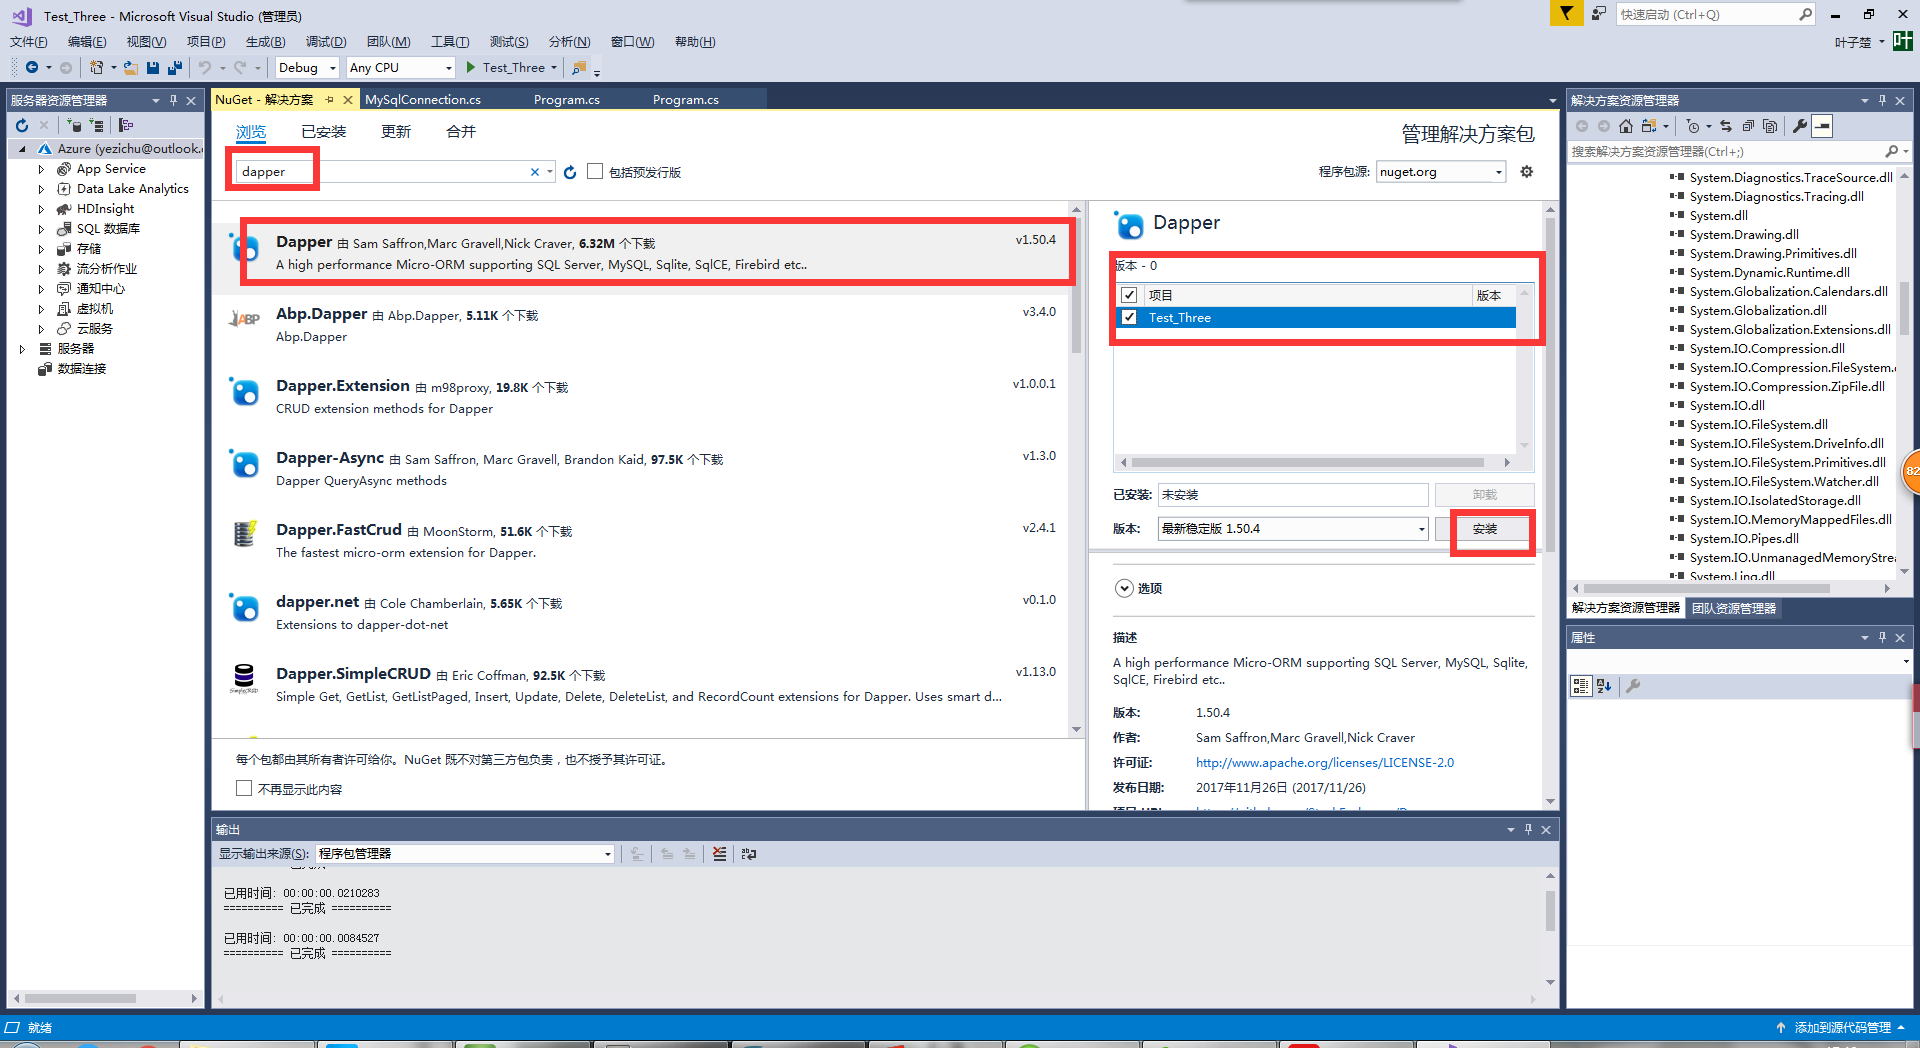The image size is (1920, 1048).
Task: Switch to Team Explorer tab
Action: coord(1734,608)
